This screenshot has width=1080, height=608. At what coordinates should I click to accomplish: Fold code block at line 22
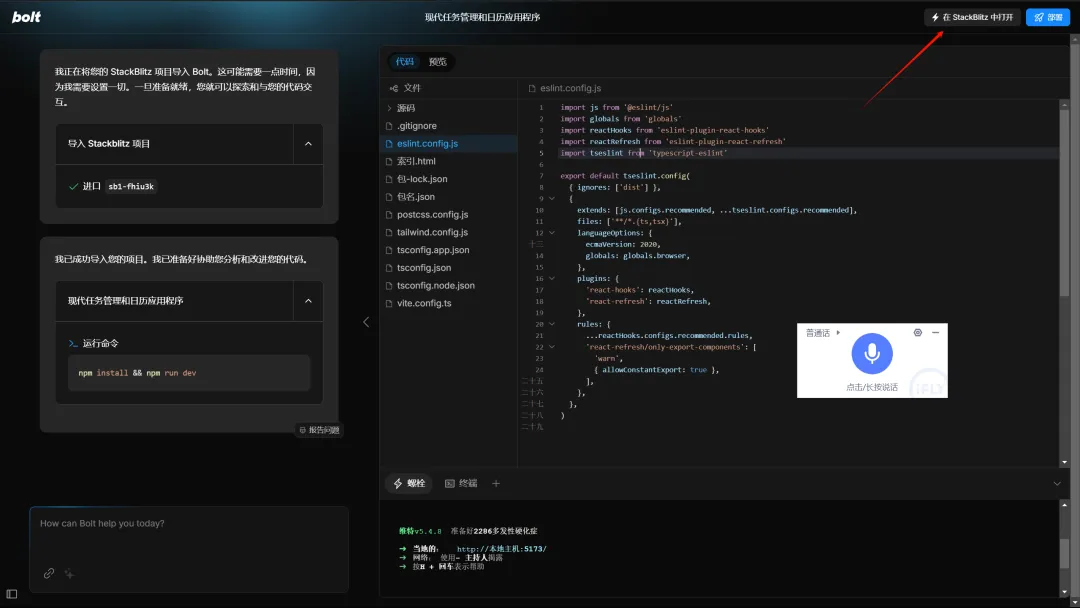552,347
